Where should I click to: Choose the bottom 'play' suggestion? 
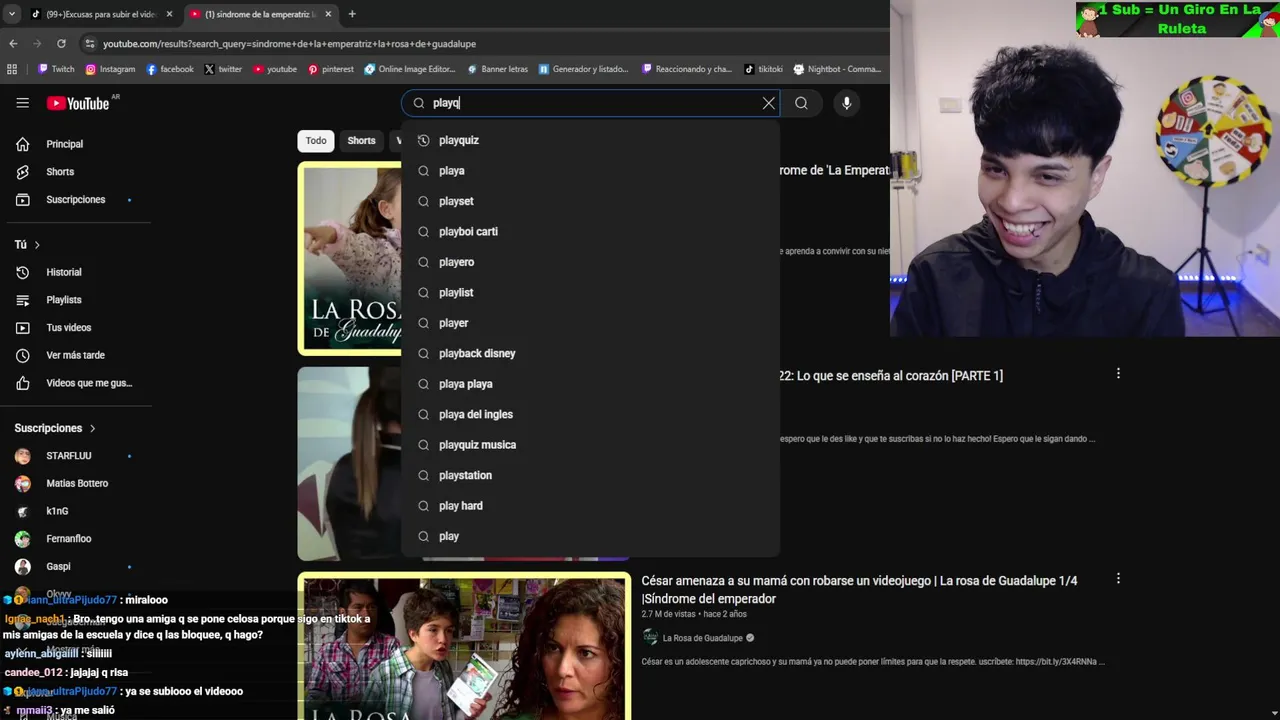[590, 537]
